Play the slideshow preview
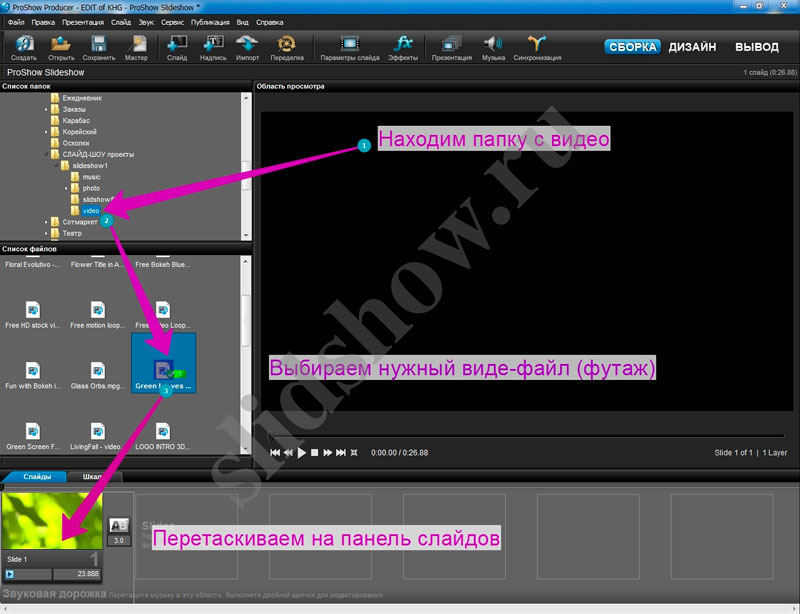The height and width of the screenshot is (614, 800). [x=302, y=453]
